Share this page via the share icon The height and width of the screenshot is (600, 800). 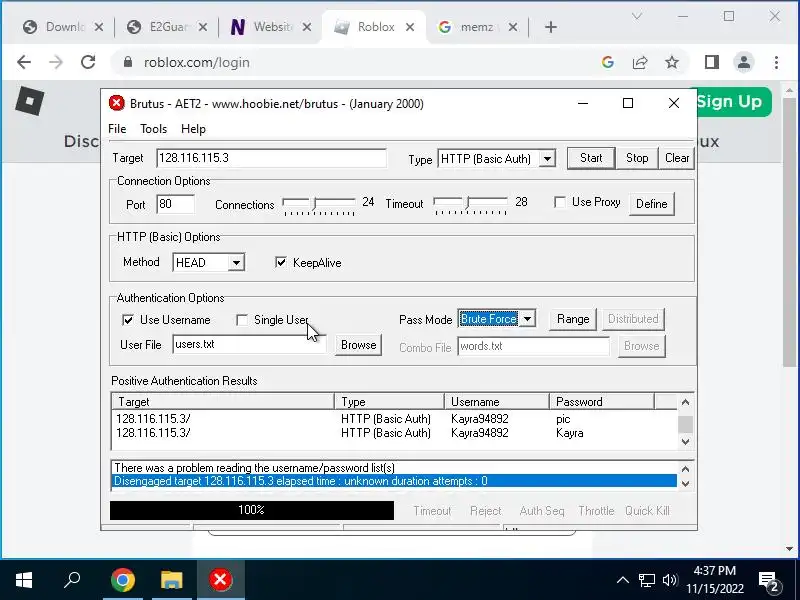(640, 62)
